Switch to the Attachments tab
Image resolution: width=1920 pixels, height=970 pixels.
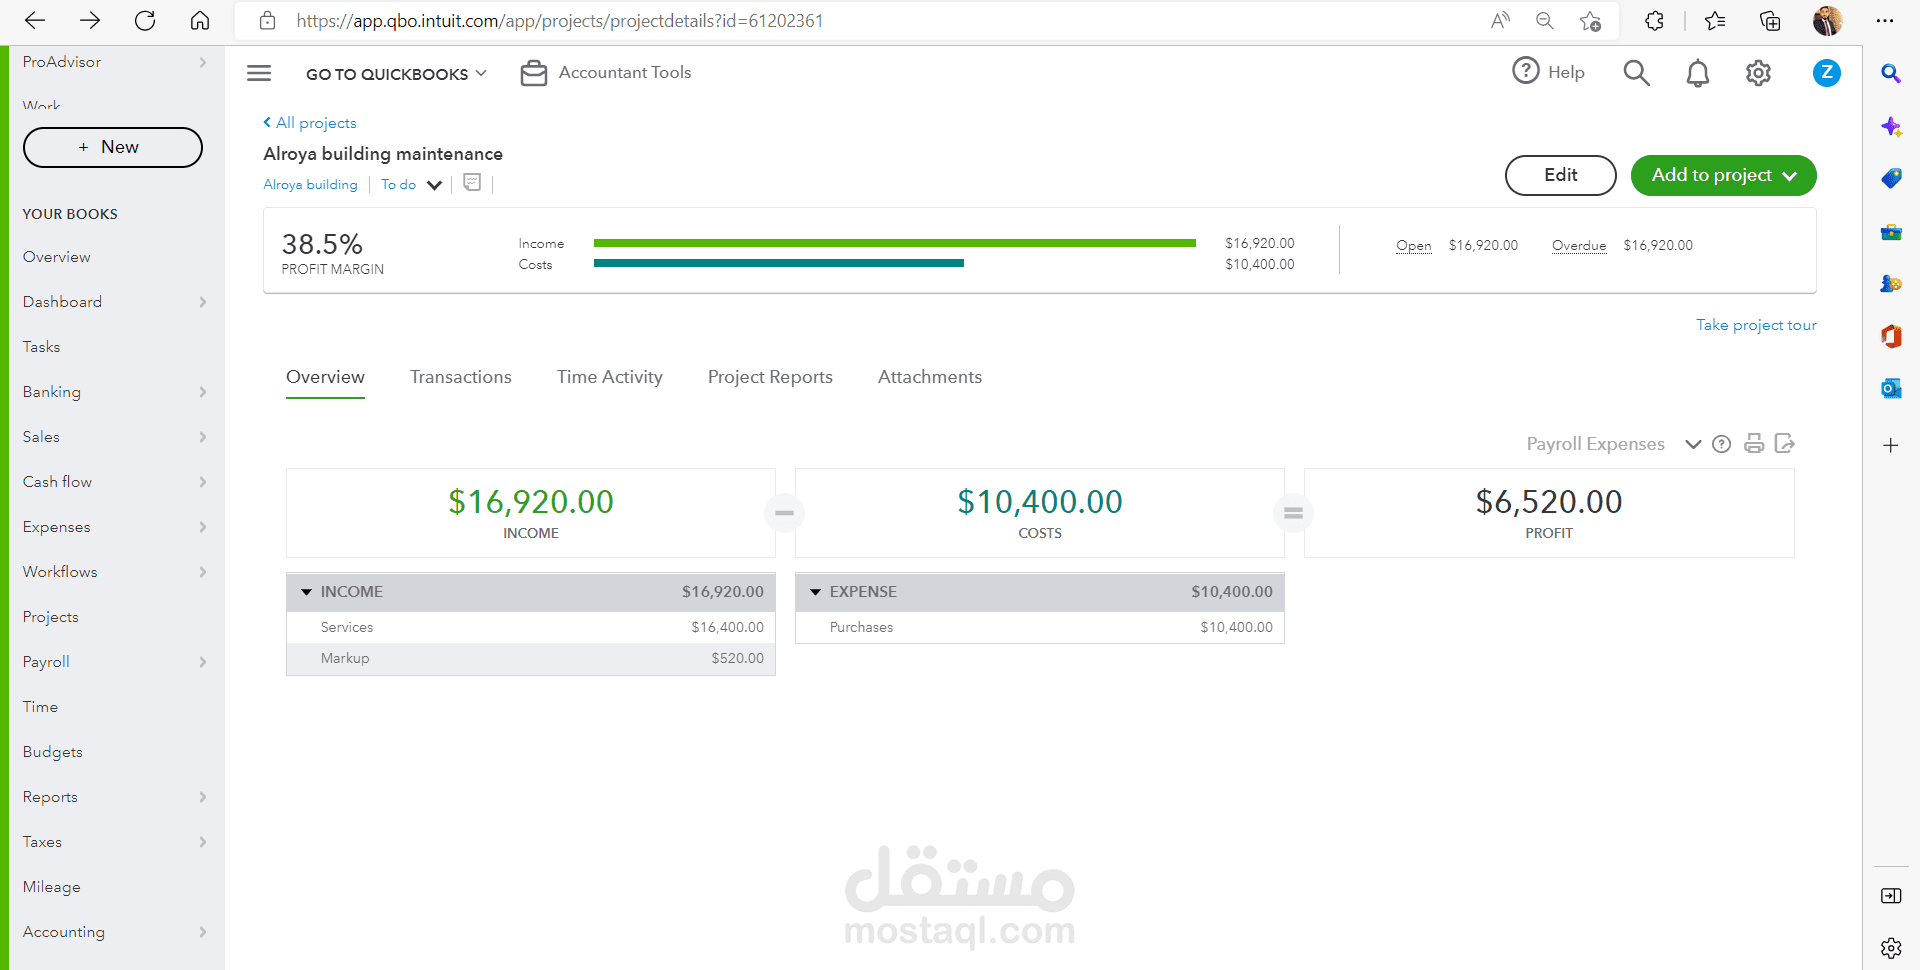tap(930, 377)
